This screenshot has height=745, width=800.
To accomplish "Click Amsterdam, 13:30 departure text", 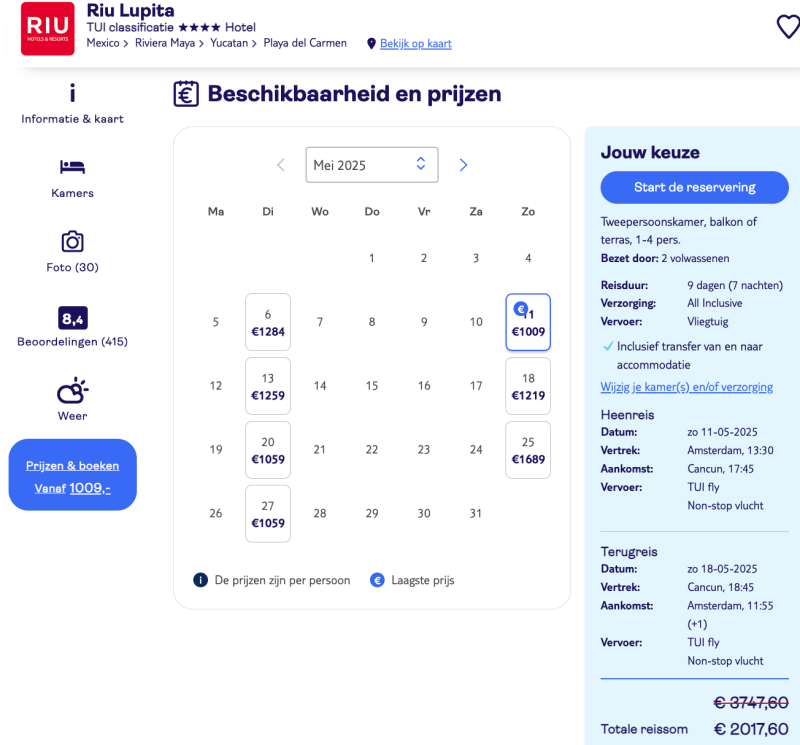I will click(730, 451).
